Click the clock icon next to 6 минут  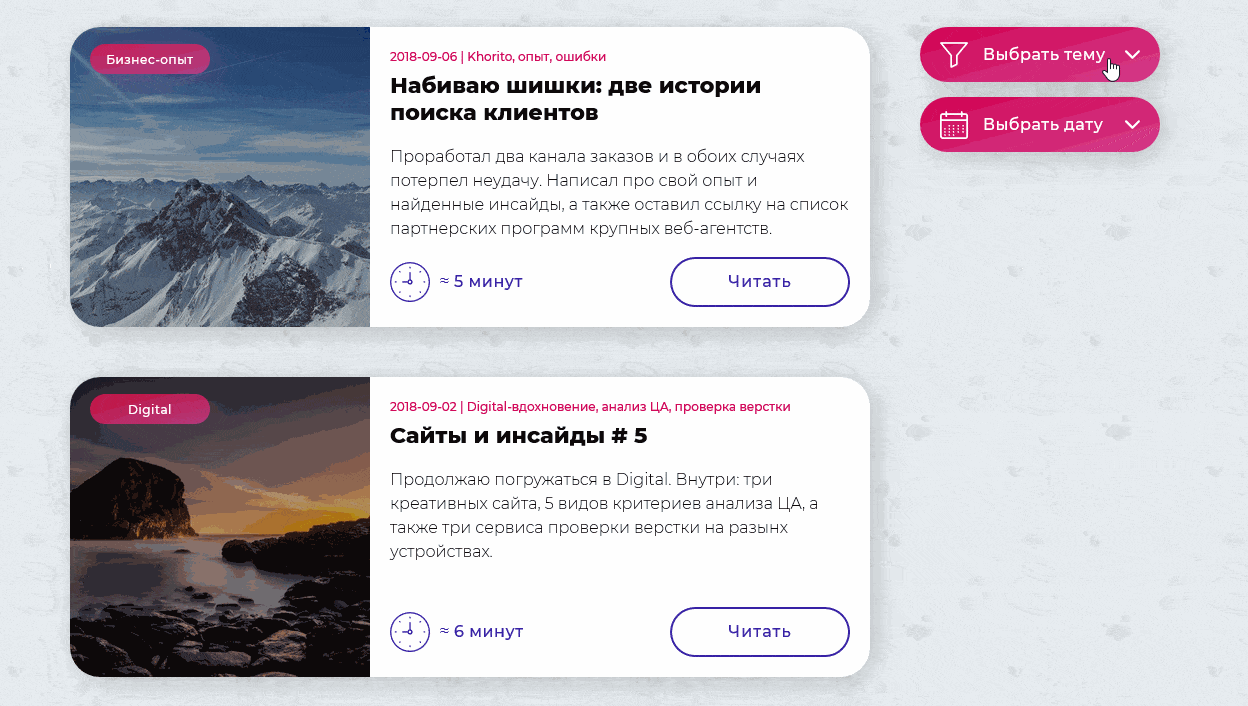tap(409, 632)
